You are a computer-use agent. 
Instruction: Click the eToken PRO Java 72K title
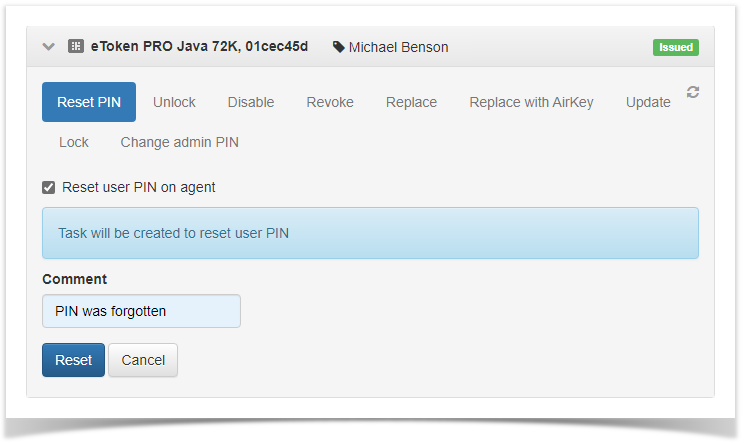tap(199, 46)
